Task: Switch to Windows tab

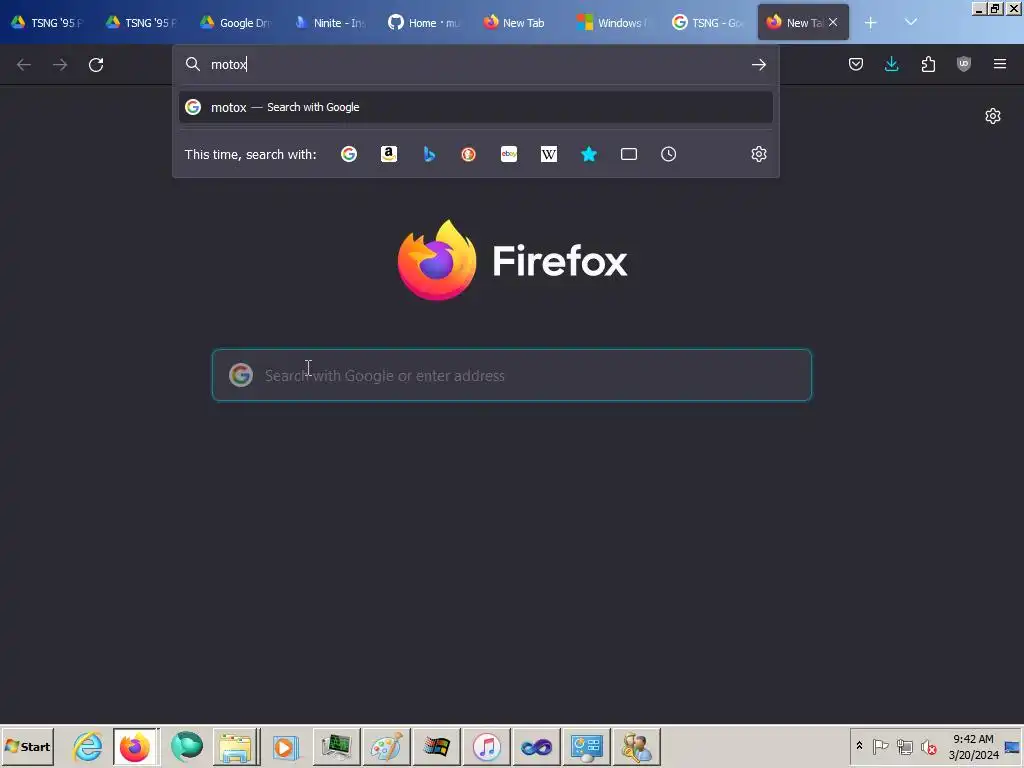Action: coord(612,23)
